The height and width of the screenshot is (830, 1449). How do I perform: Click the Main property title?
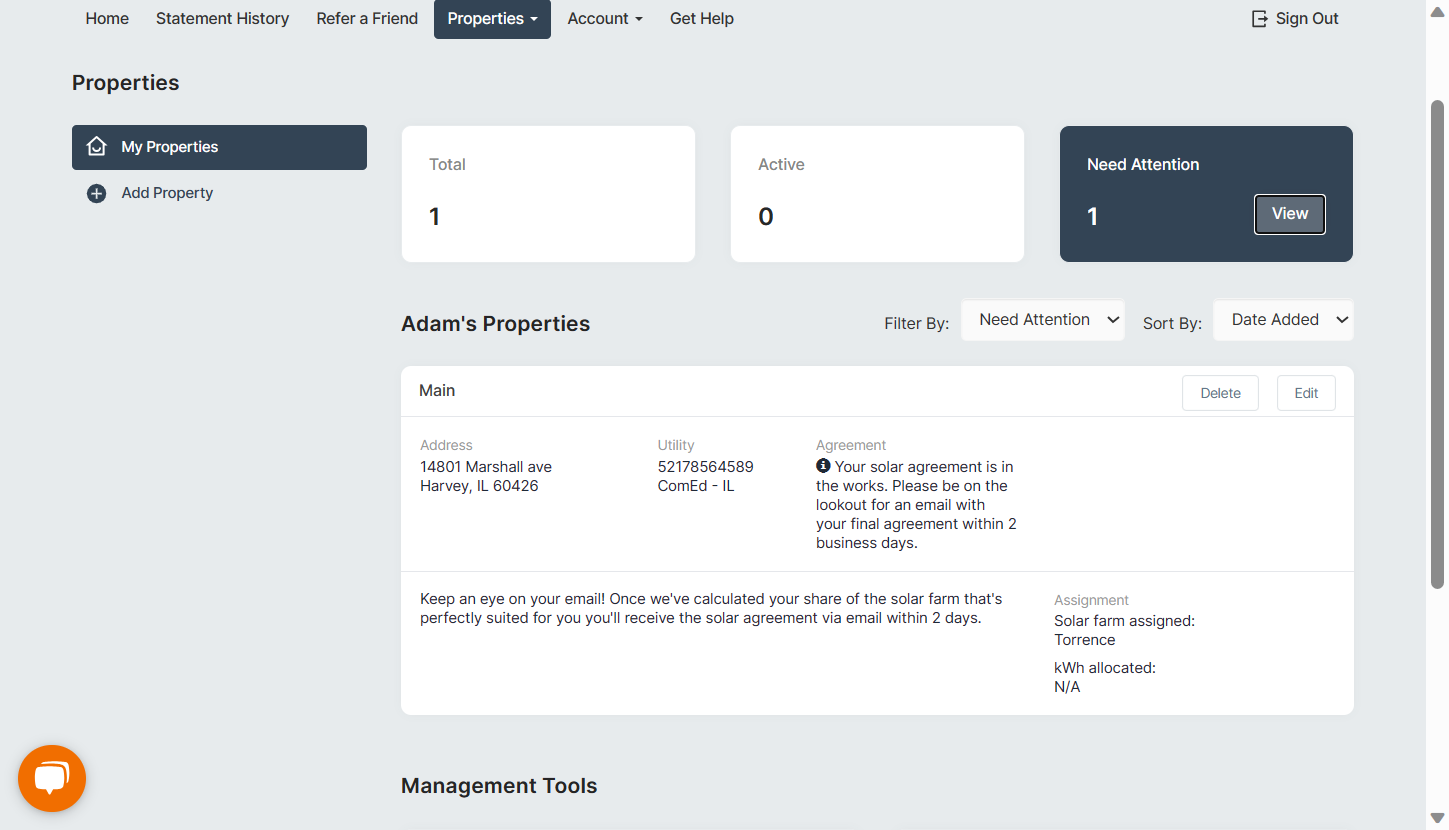point(437,391)
